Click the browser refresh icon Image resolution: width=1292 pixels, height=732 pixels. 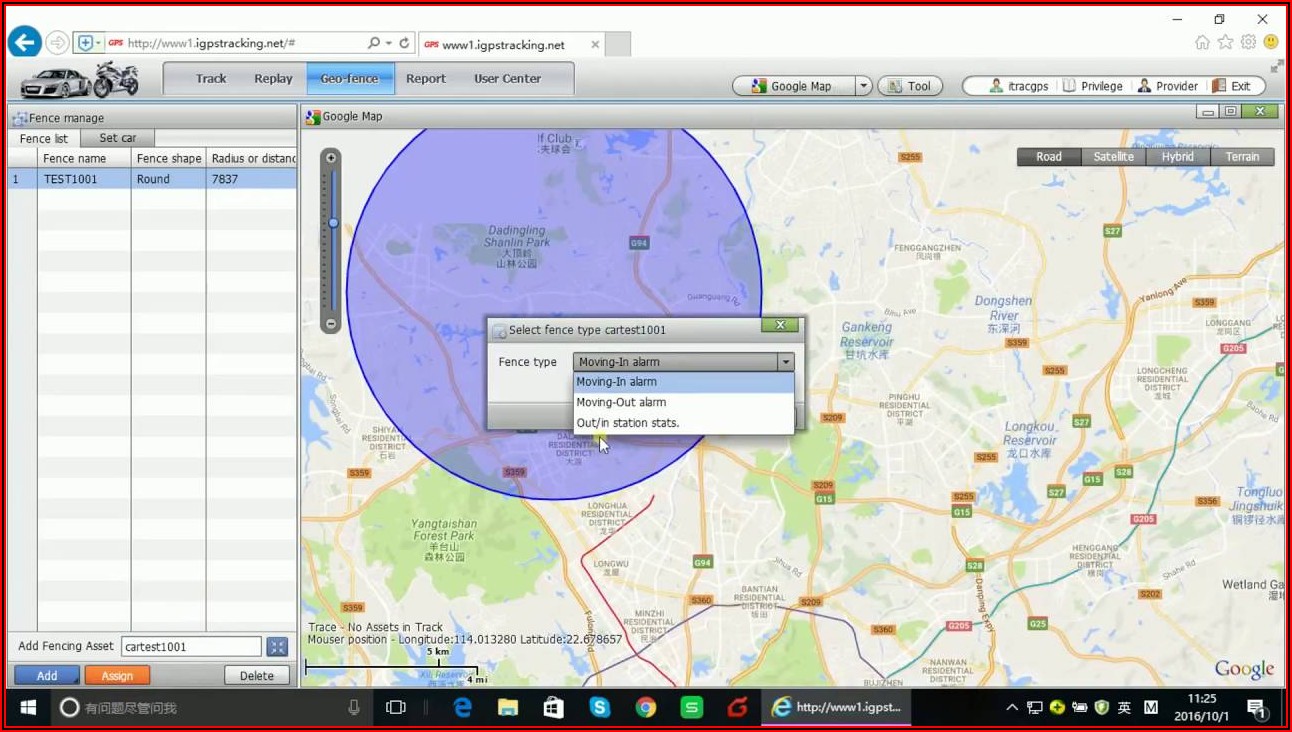tap(405, 43)
